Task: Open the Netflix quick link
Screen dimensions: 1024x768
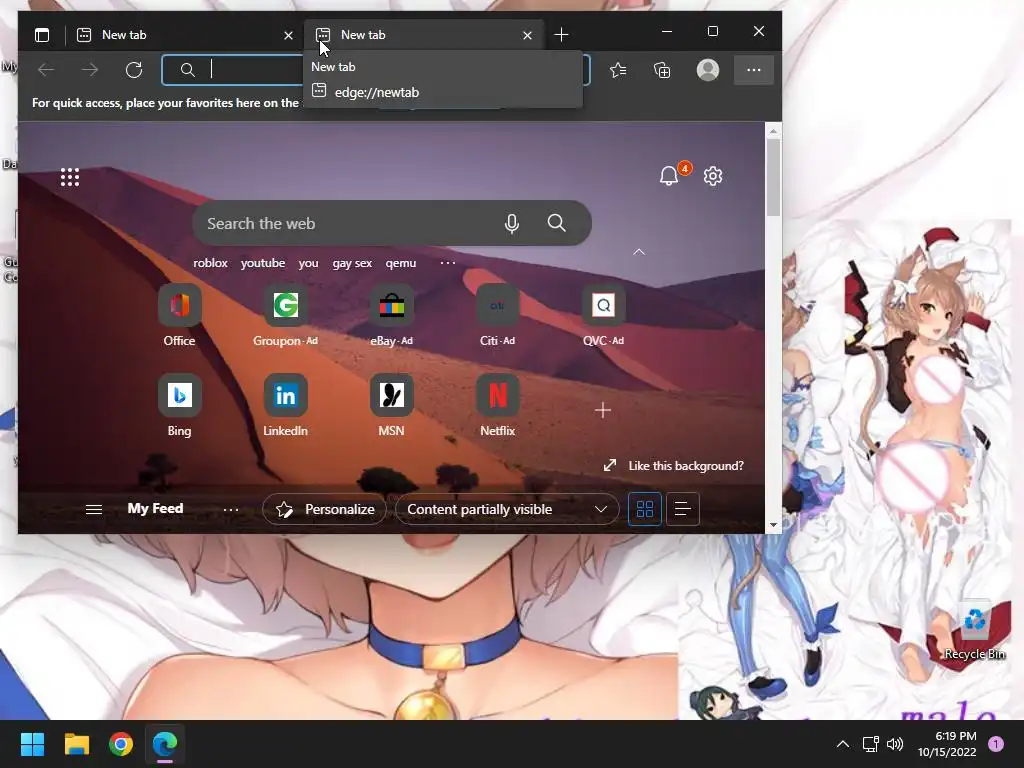Action: [497, 406]
